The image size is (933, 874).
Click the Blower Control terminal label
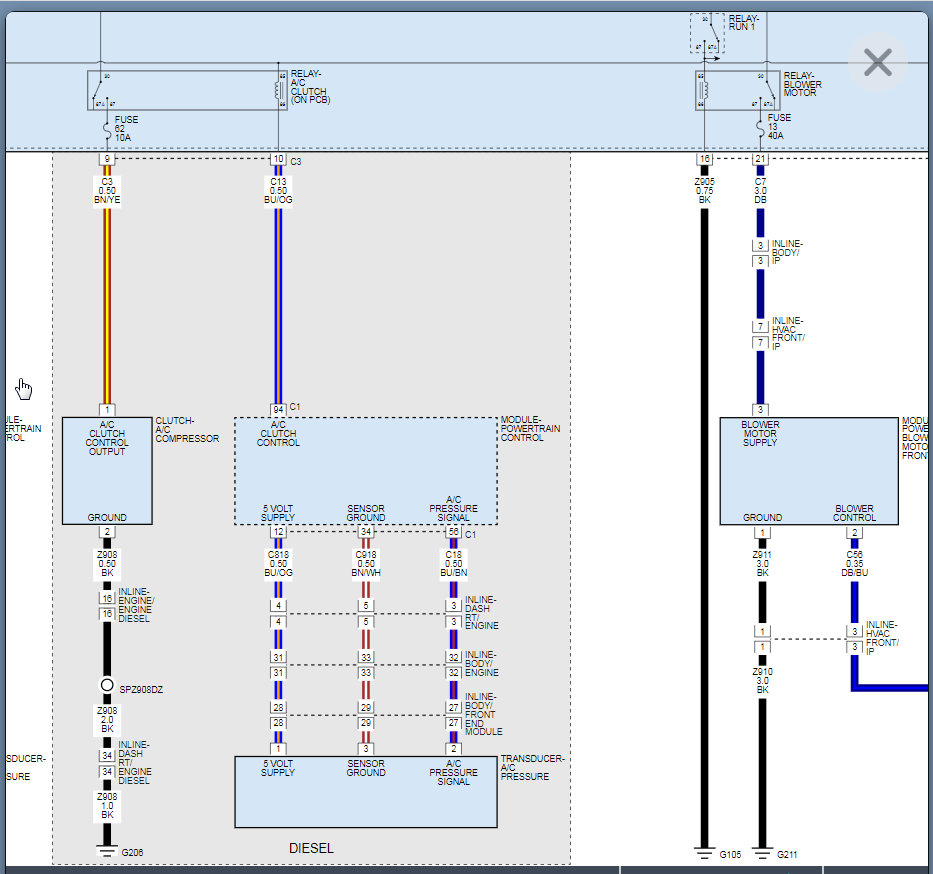click(x=854, y=513)
